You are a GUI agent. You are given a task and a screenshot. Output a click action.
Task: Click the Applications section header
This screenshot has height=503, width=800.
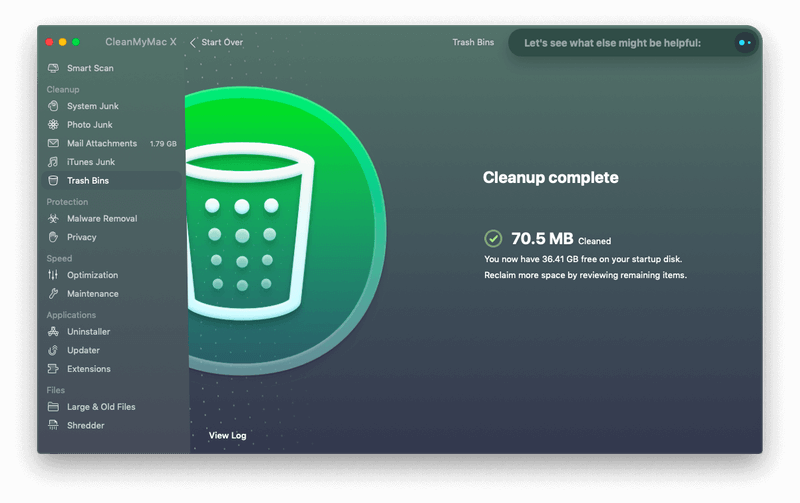point(71,315)
